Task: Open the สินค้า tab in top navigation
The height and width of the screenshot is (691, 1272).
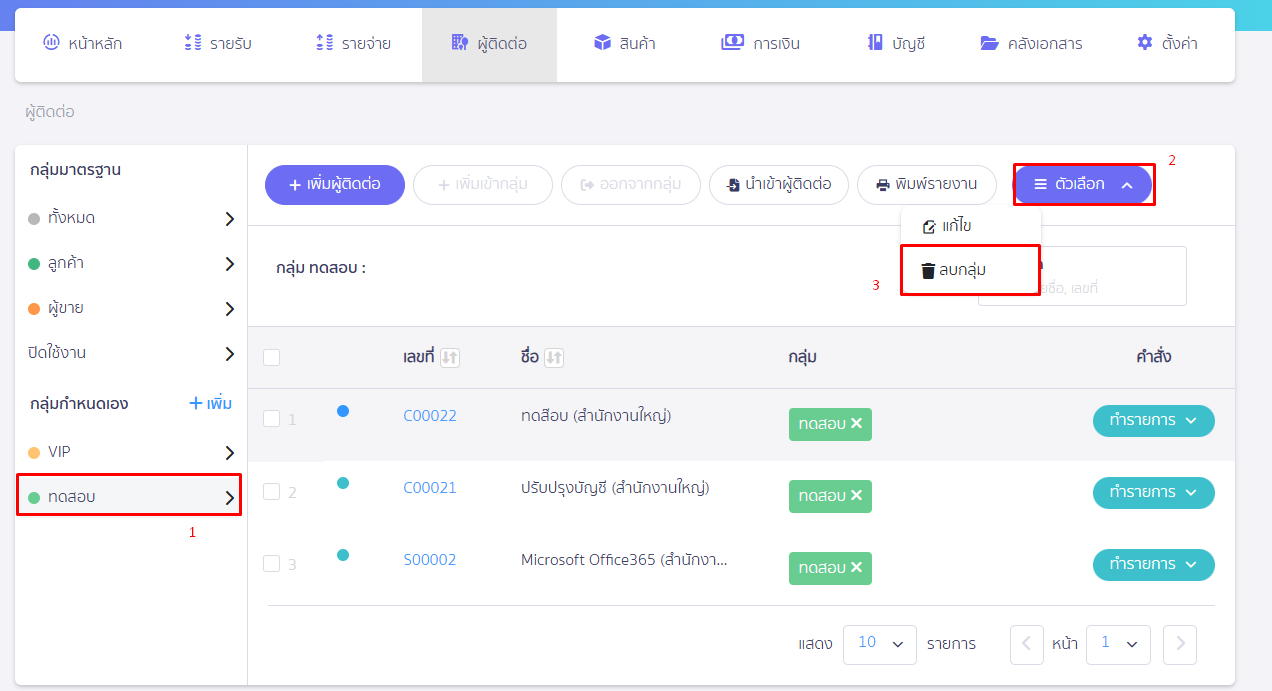Action: click(624, 44)
